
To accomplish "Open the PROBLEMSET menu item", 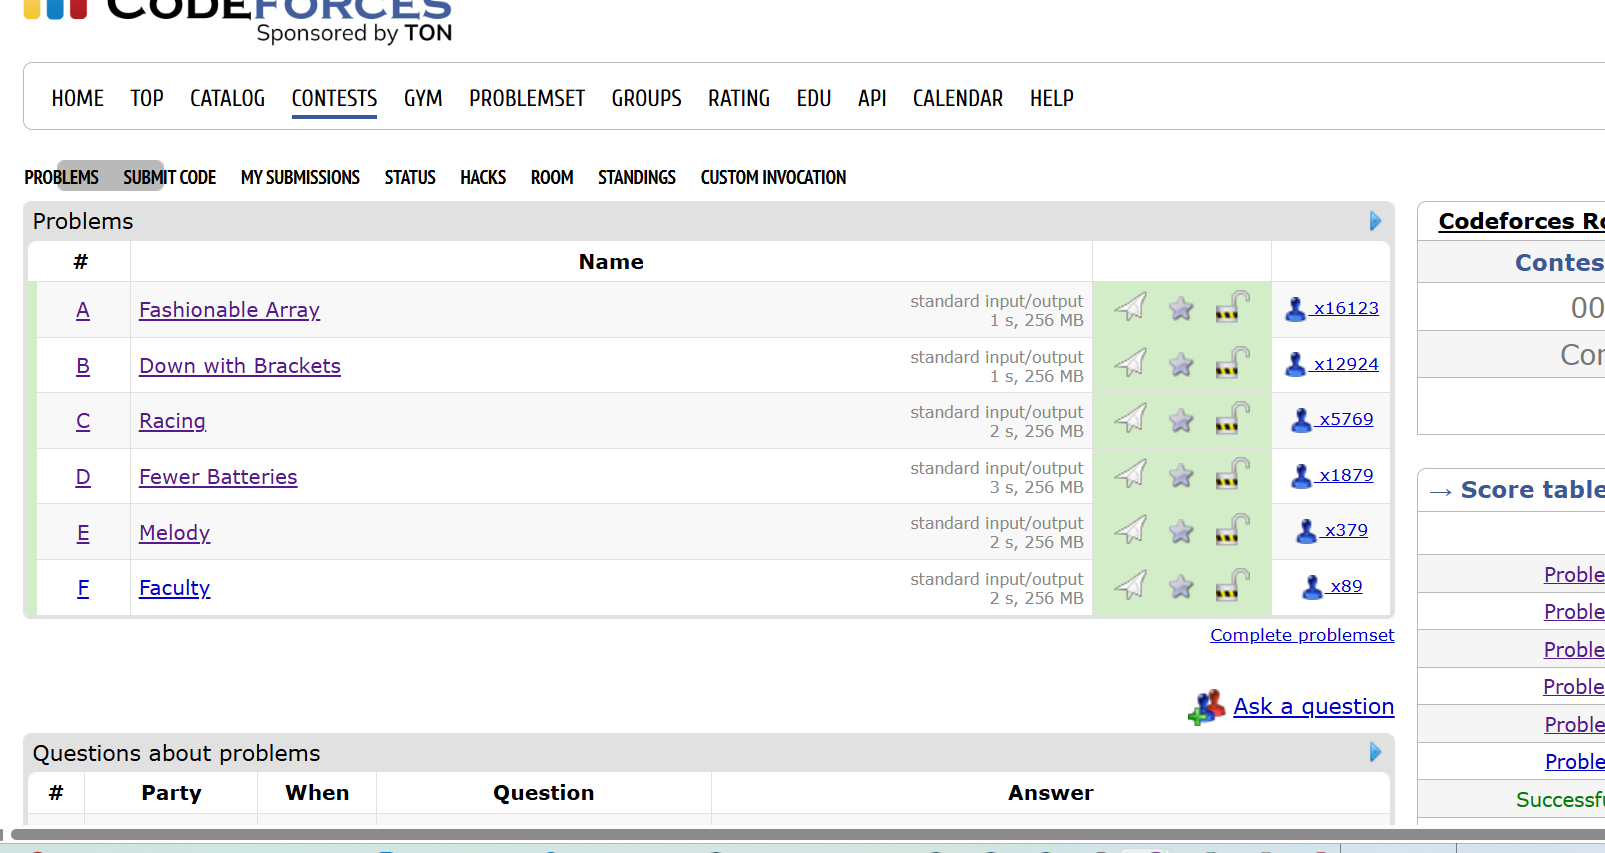I will pyautogui.click(x=526, y=99).
